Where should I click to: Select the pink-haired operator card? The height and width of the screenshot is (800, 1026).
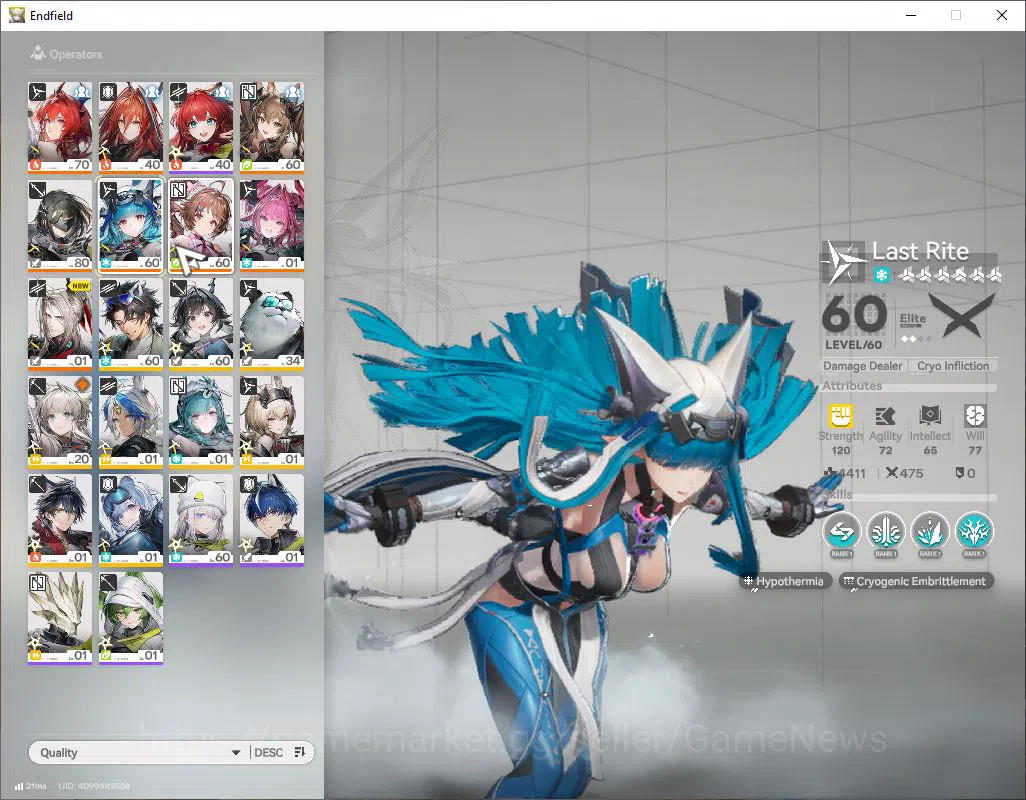tap(272, 226)
